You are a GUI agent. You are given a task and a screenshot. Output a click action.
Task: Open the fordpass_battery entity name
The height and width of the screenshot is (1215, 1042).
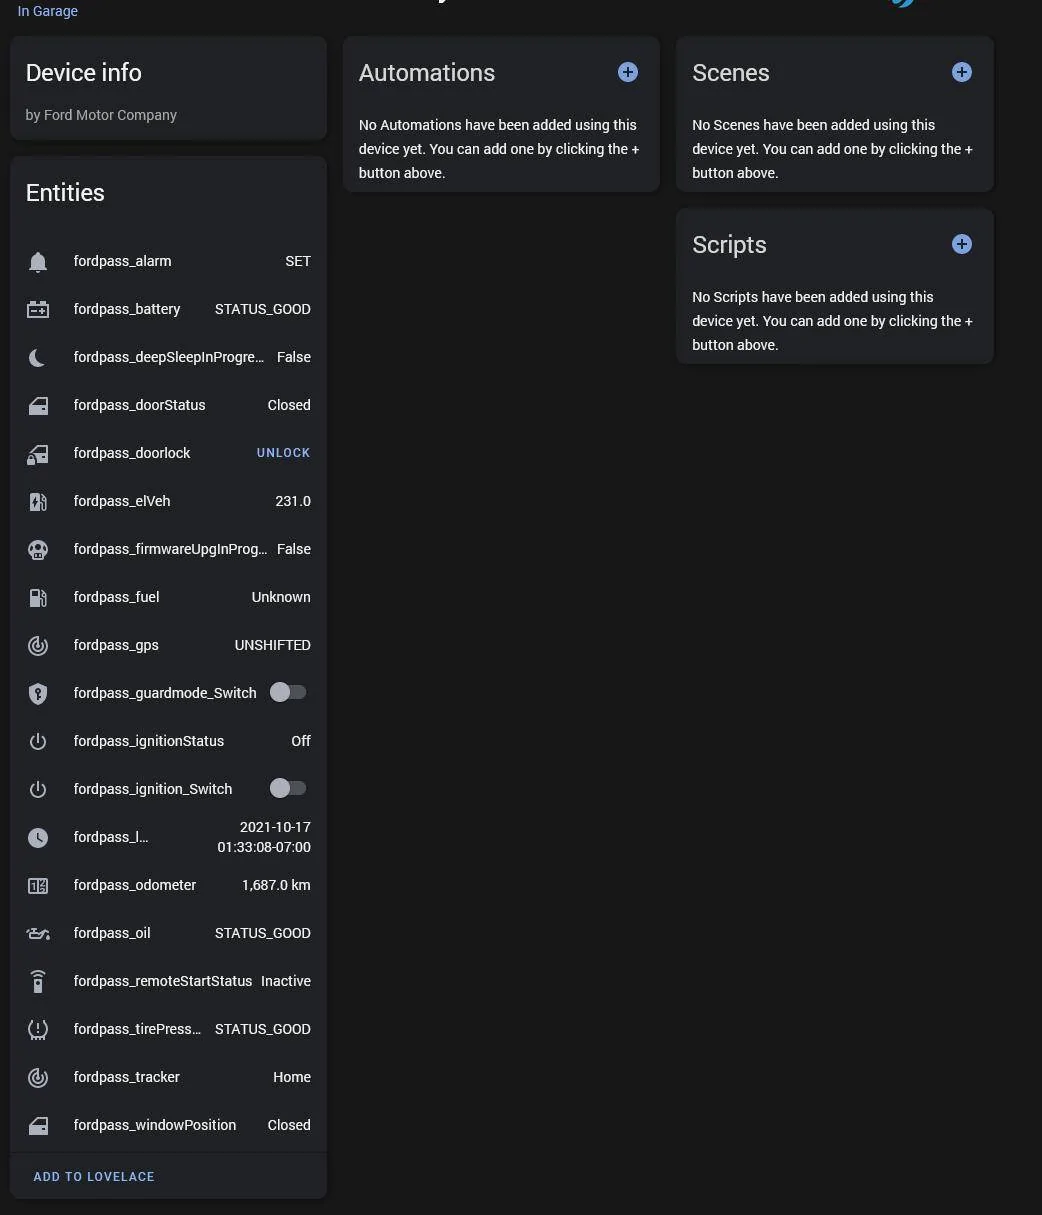click(127, 309)
